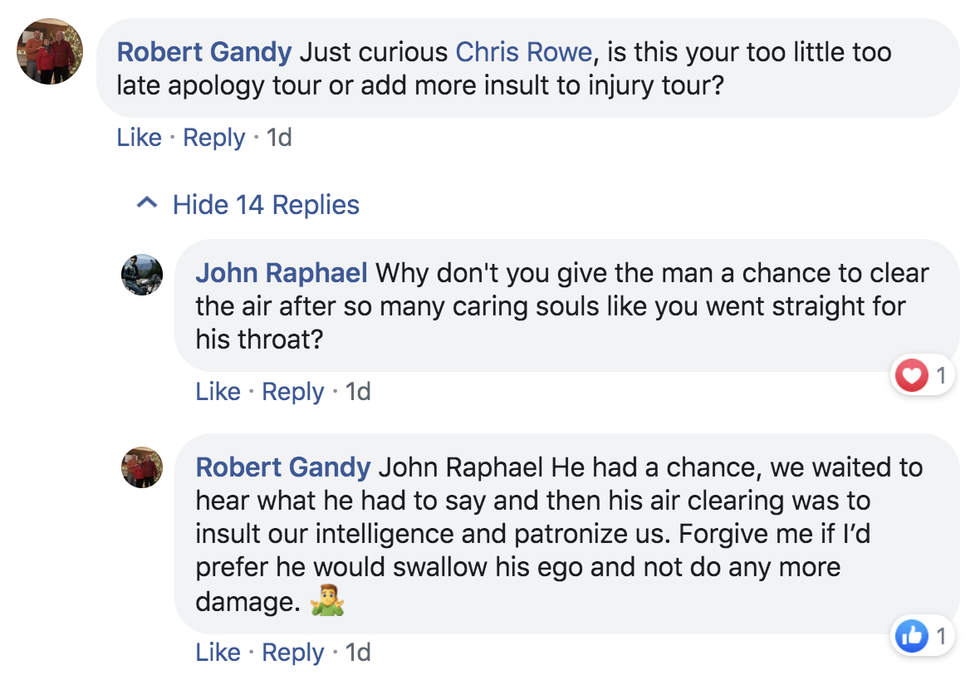Click the Hide 14 Replies chevron arrow
This screenshot has width=980, height=679.
(147, 204)
